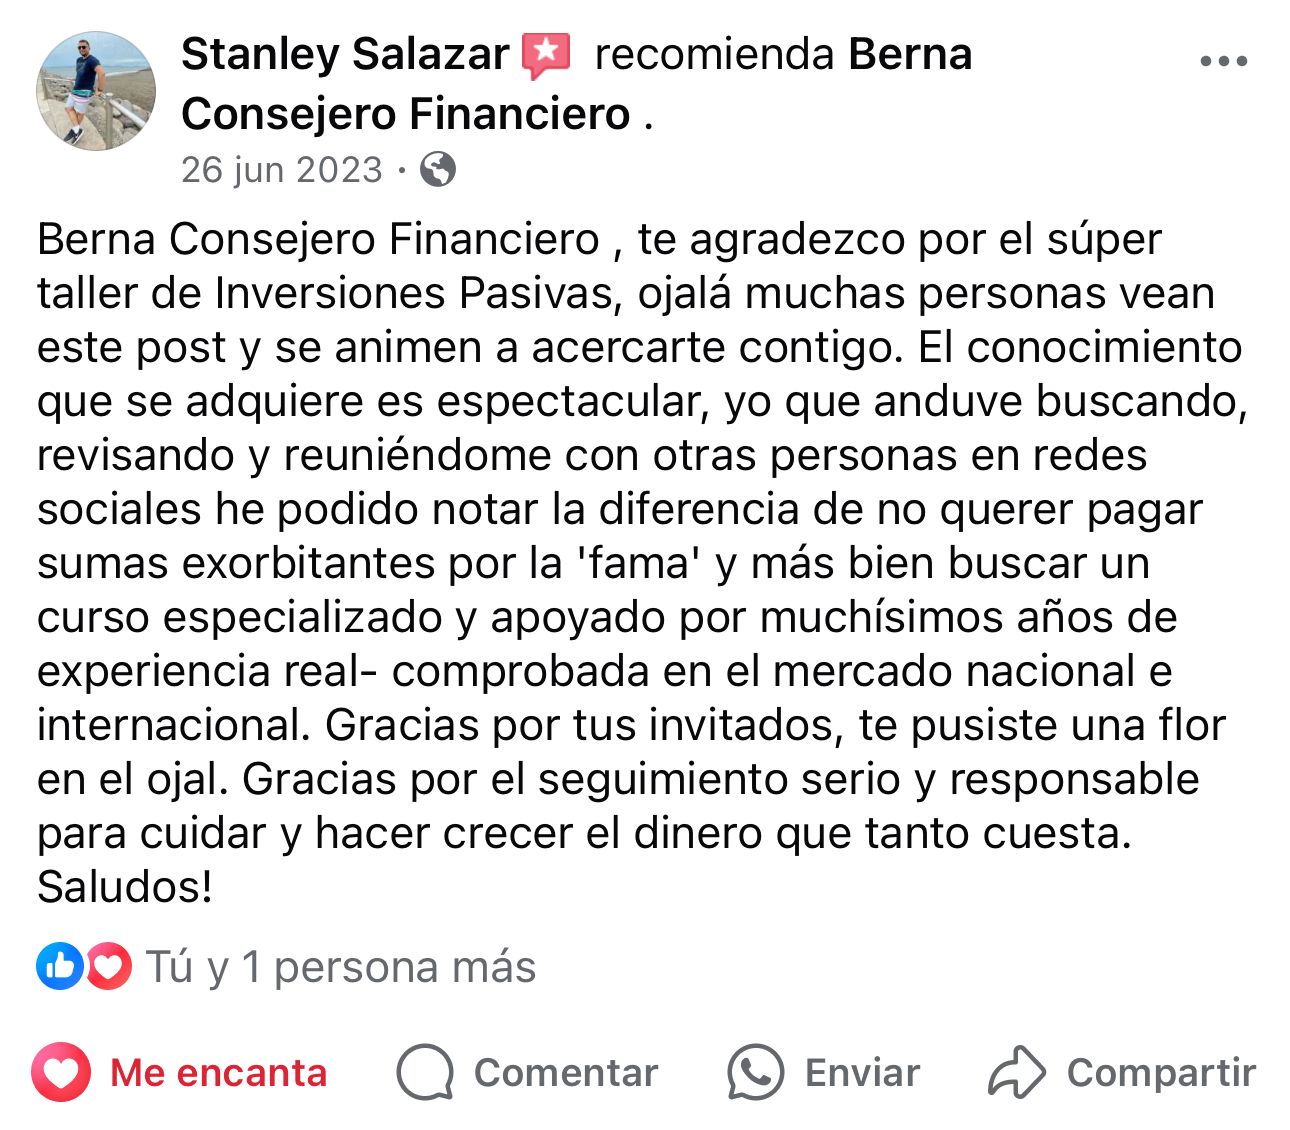Click the WhatsApp send icon

pos(755,1072)
